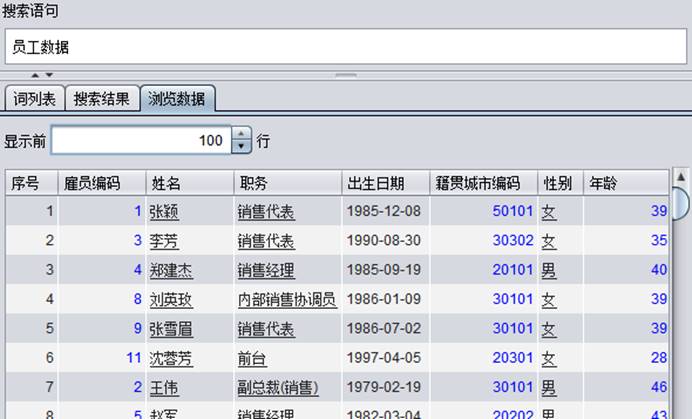
Task: Open the 搜索结果 tab
Action: coord(102,99)
